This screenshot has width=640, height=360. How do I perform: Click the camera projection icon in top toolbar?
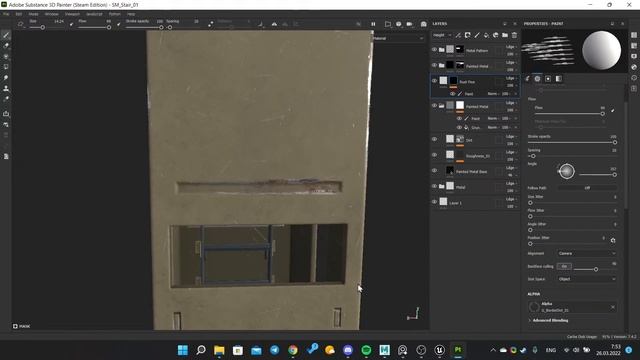pos(398,24)
